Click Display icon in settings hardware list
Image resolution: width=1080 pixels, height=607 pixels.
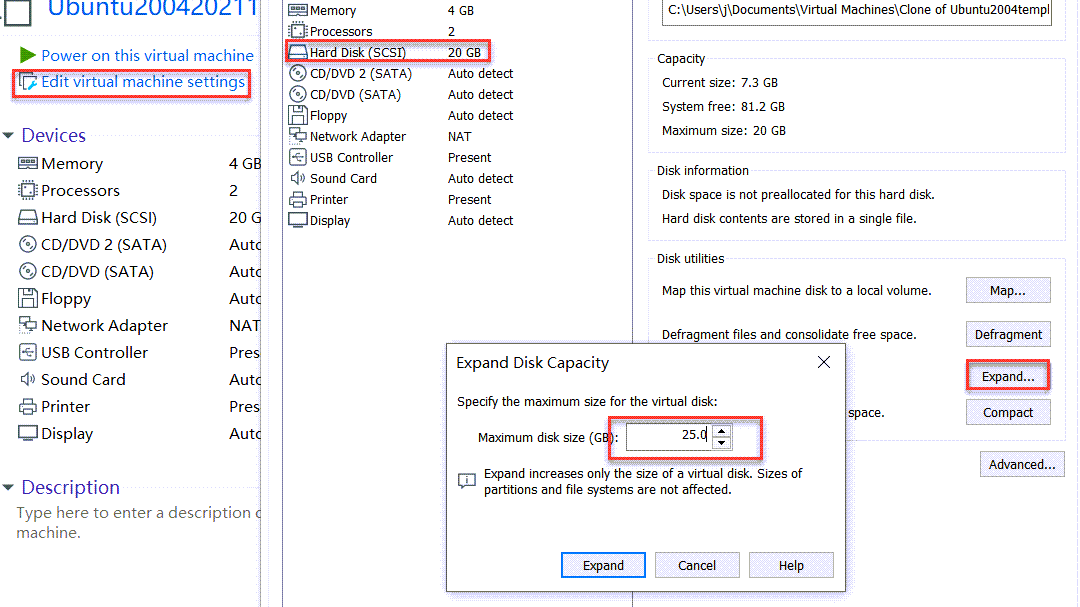[x=298, y=220]
